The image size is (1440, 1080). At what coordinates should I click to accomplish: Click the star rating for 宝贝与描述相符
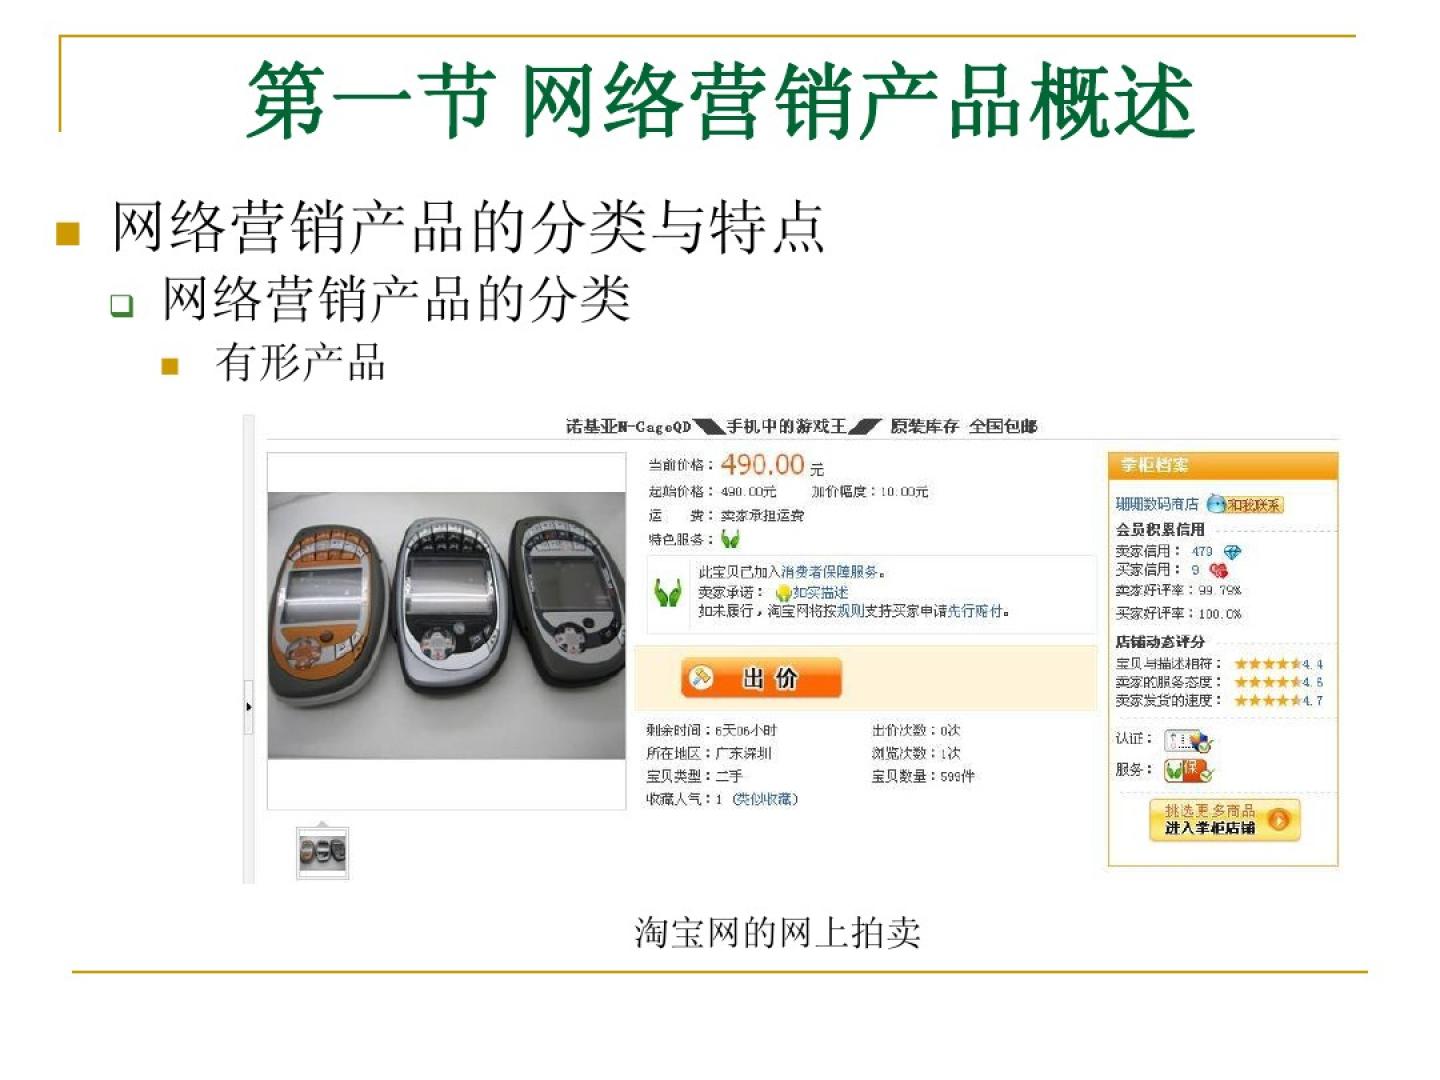pyautogui.click(x=1268, y=664)
